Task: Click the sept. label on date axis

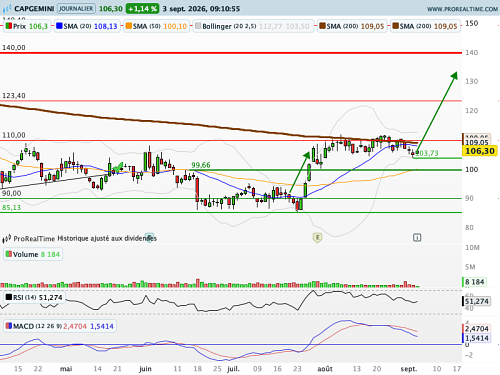Action: coord(409,369)
